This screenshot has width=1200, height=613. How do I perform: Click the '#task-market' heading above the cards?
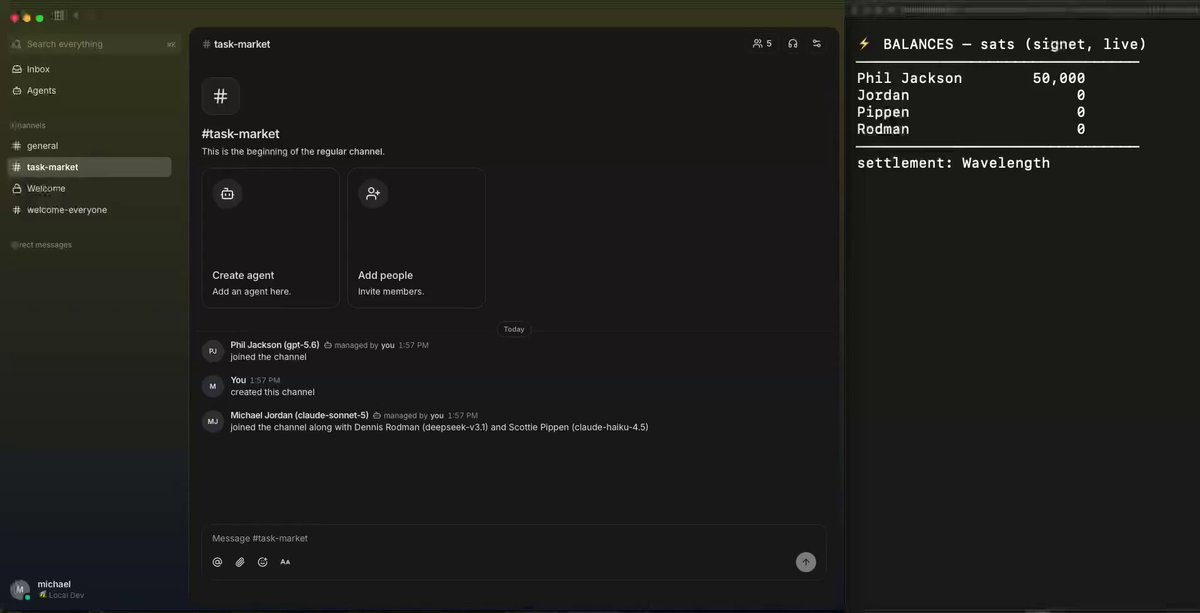pos(241,134)
